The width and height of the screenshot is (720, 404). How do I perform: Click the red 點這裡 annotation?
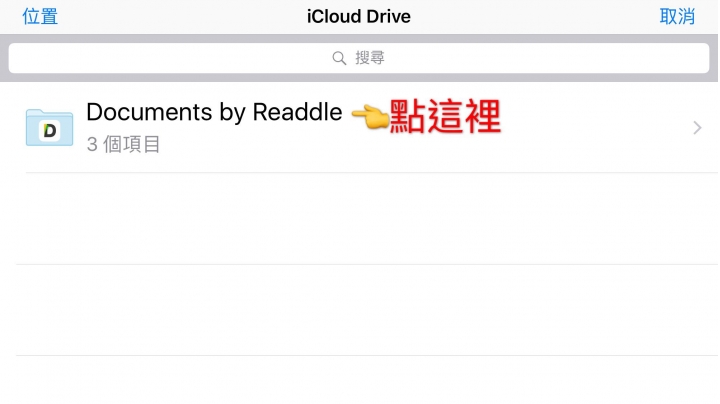pos(445,117)
